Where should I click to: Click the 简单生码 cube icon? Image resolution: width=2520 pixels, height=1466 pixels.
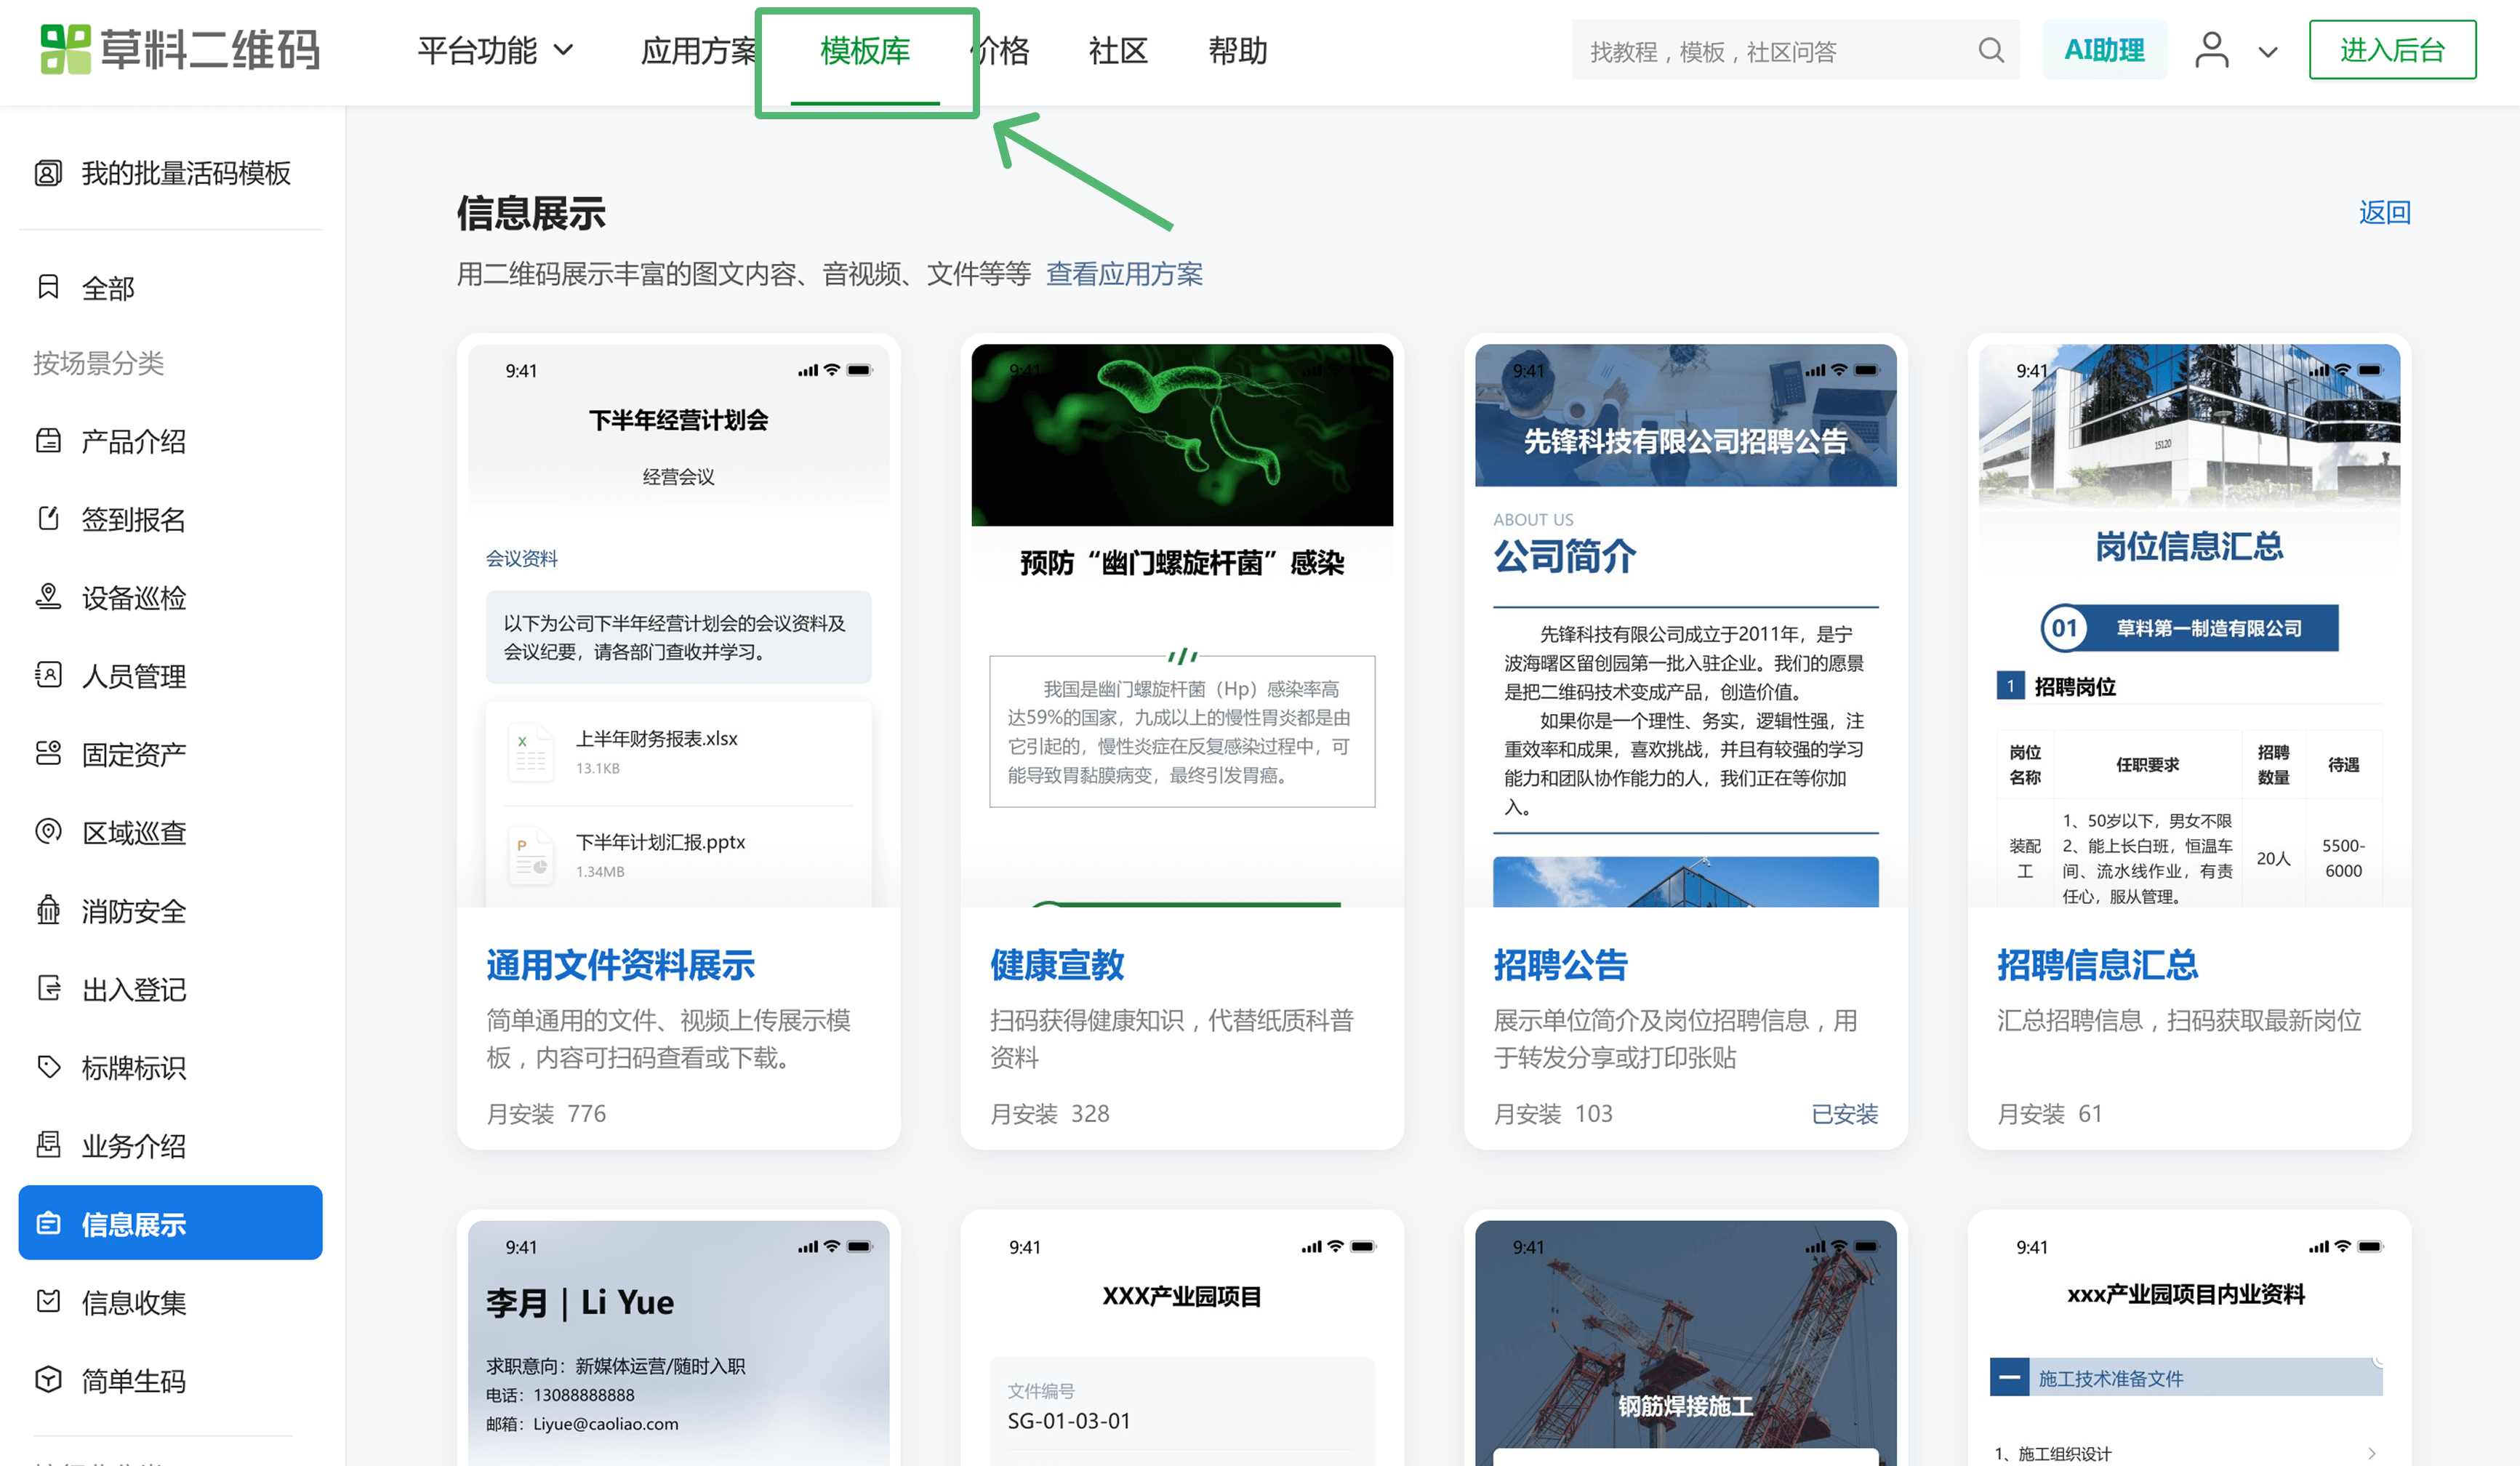point(48,1379)
